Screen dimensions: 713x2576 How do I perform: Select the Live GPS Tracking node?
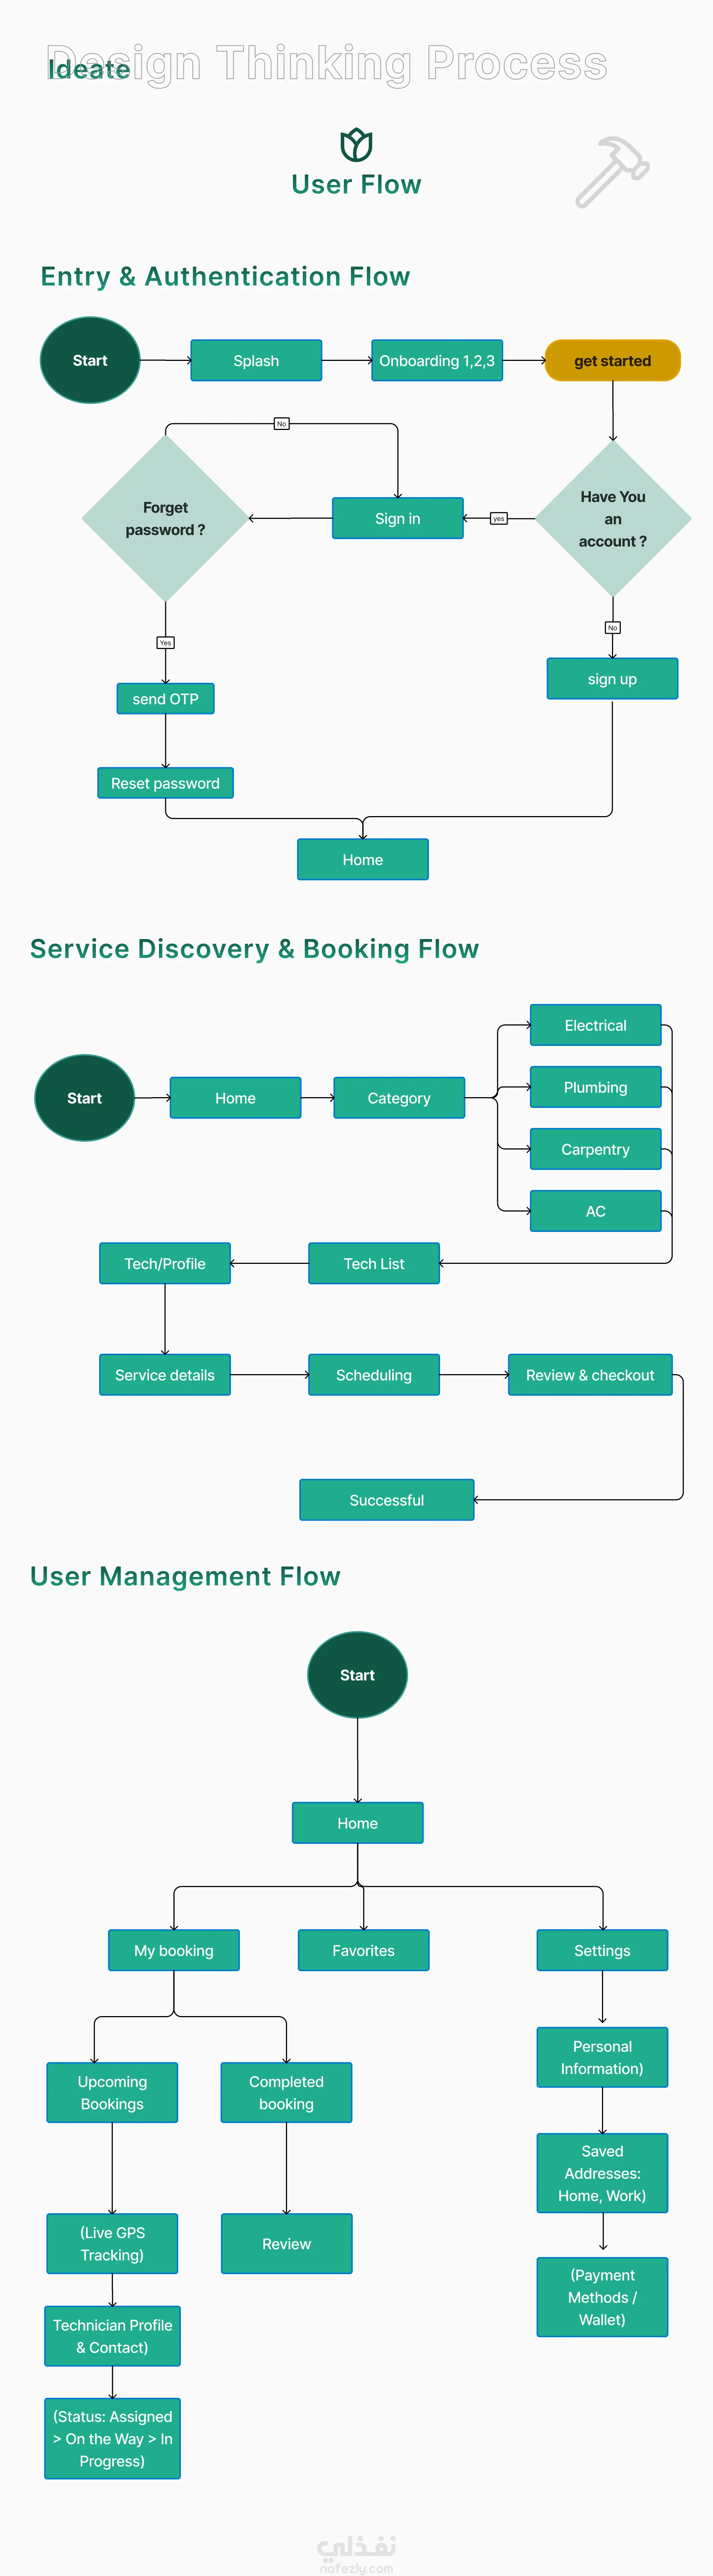point(113,2244)
